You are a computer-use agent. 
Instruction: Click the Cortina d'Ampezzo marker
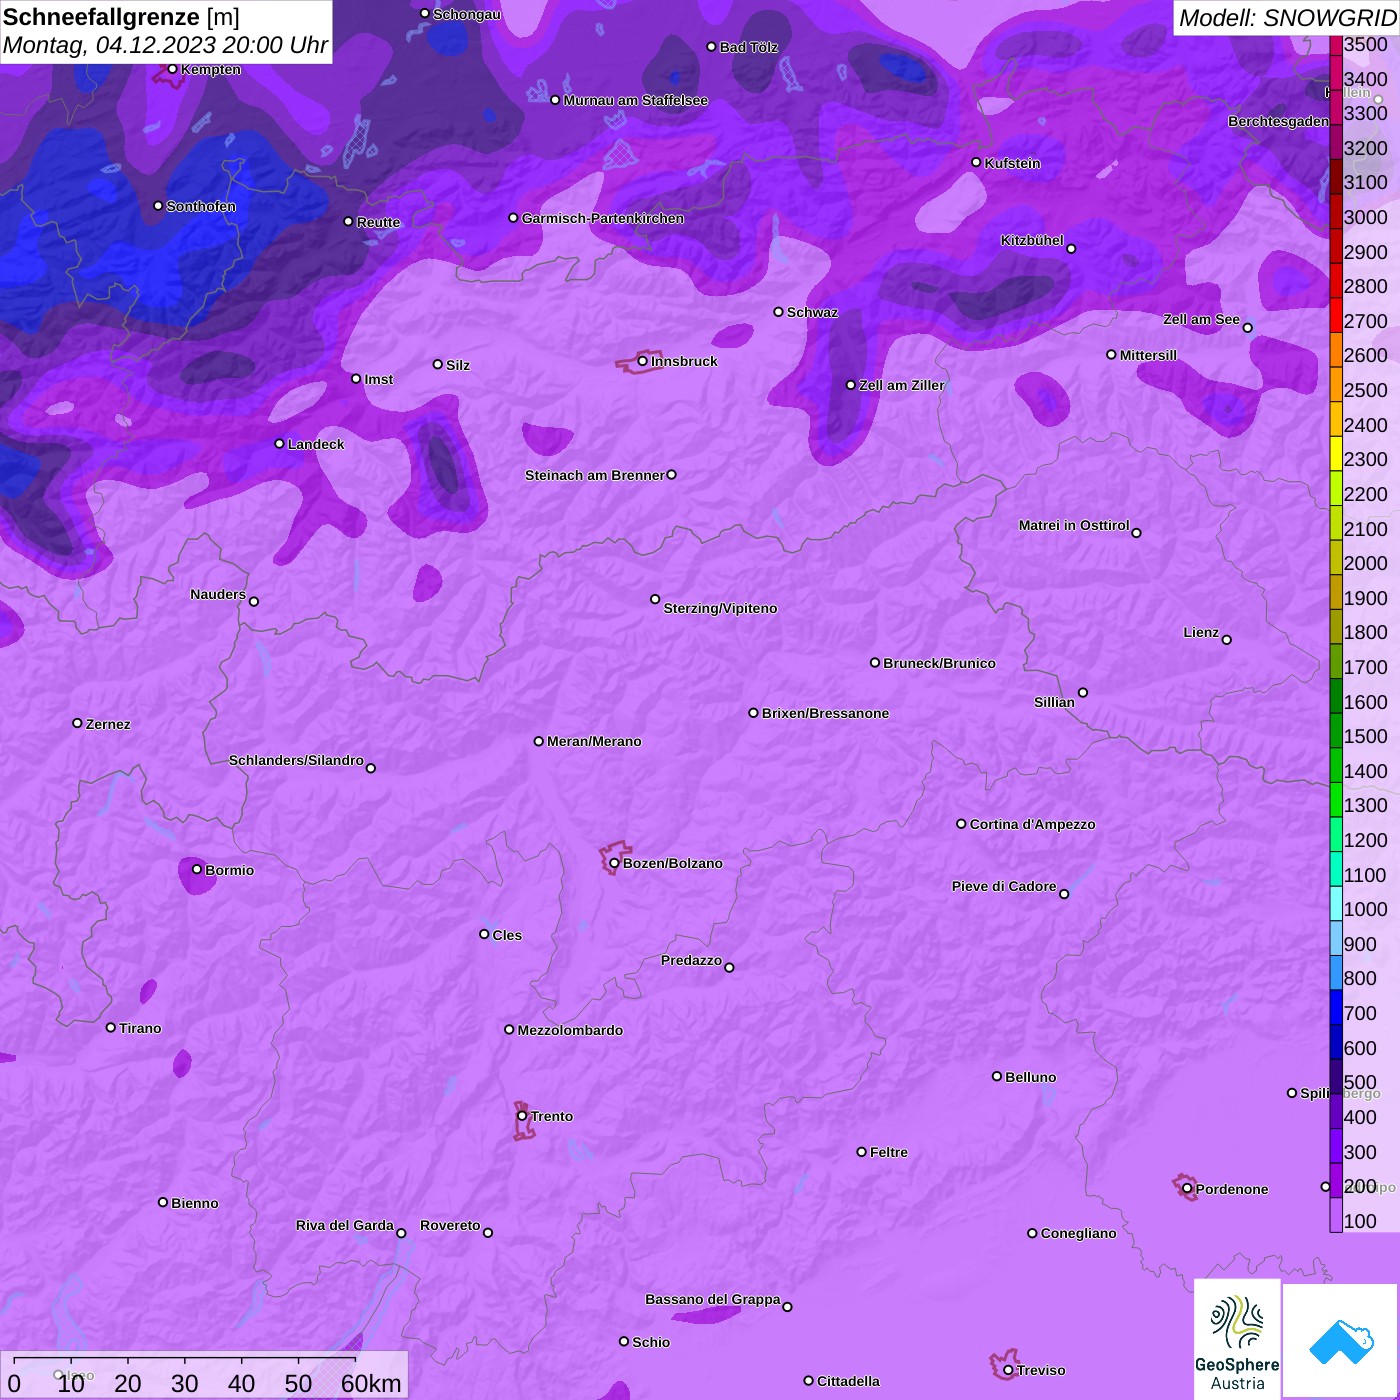[962, 824]
